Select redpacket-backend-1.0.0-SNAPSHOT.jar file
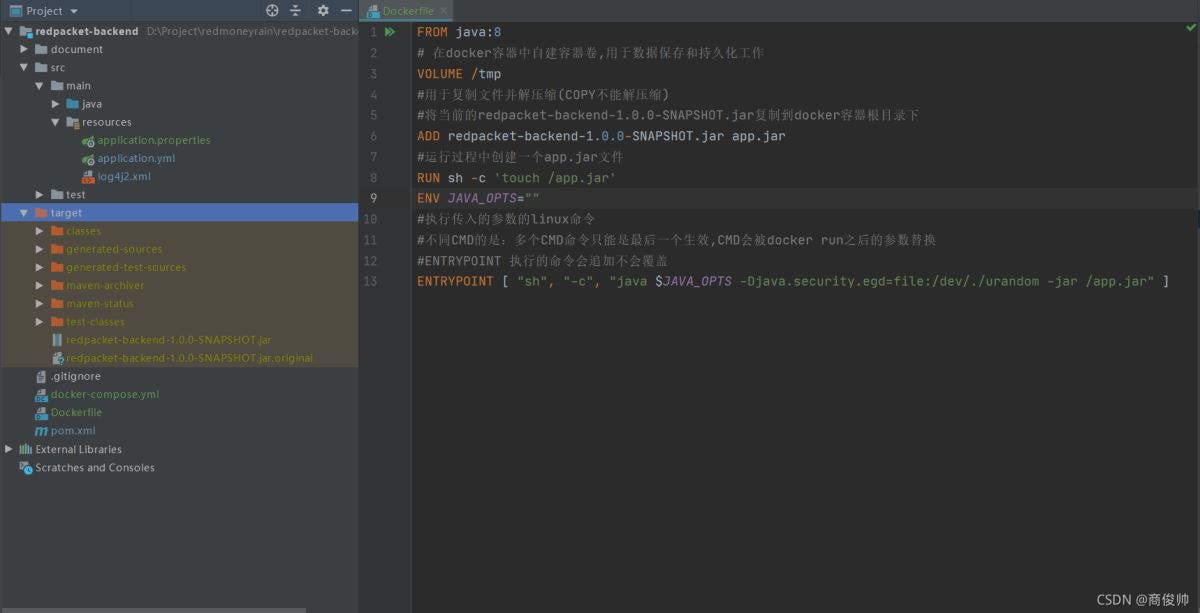Viewport: 1200px width, 613px height. [168, 340]
